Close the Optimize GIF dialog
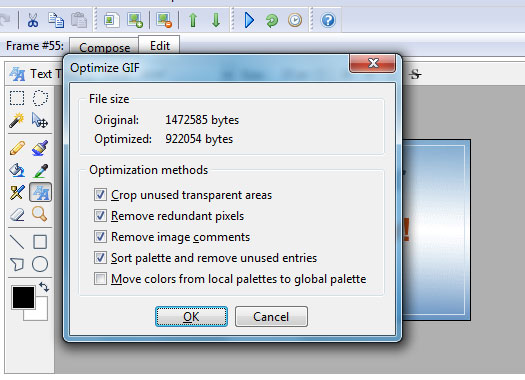This screenshot has width=525, height=380. (373, 63)
